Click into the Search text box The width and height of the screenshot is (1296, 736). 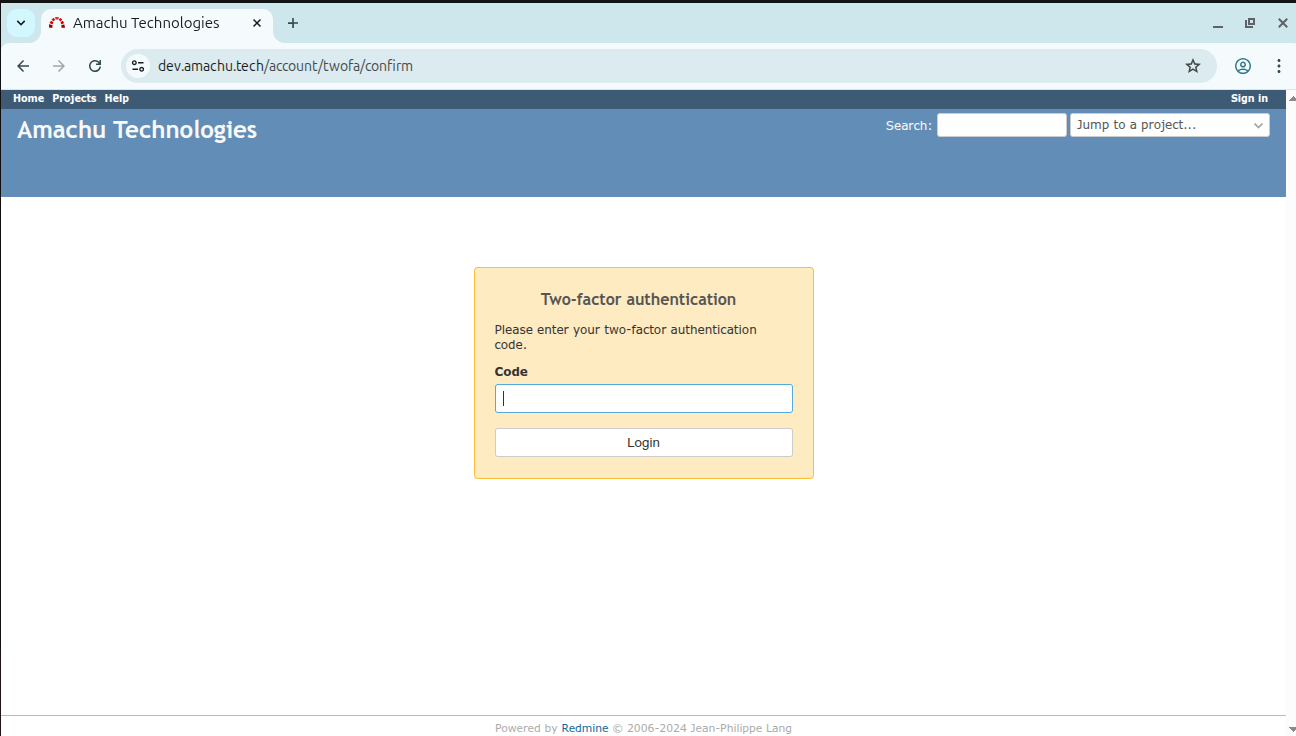click(x=1001, y=125)
